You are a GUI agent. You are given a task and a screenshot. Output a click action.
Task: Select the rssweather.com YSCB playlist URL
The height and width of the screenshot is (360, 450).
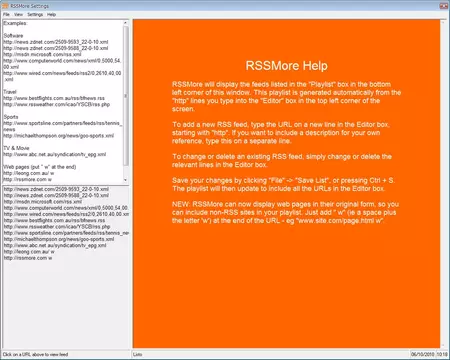(x=57, y=227)
